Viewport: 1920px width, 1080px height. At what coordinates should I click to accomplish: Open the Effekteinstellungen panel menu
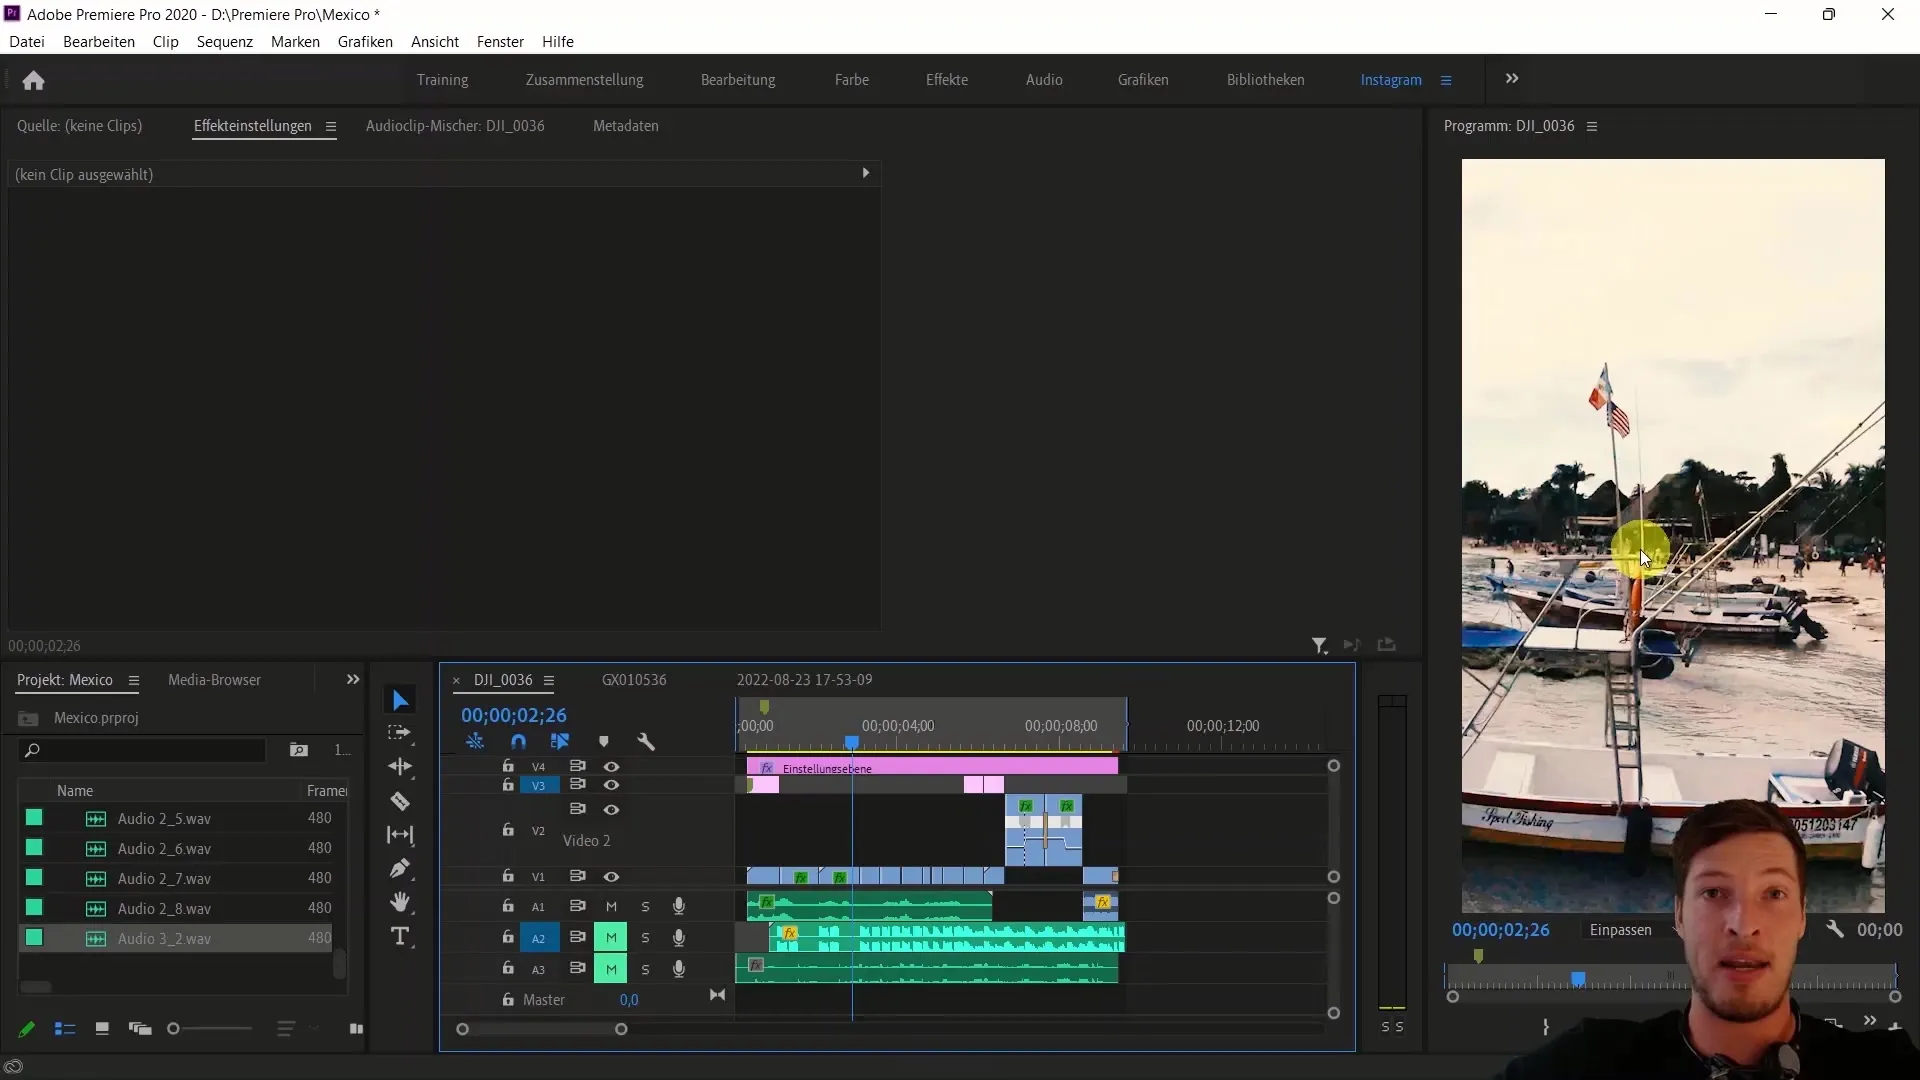click(331, 126)
